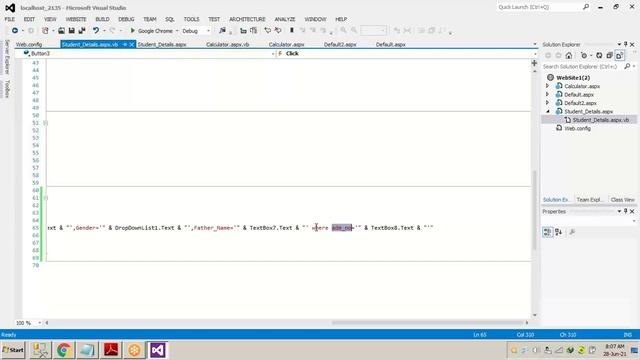Click the Home icon in Solution Explorer
The image size is (640, 360).
pos(569,56)
